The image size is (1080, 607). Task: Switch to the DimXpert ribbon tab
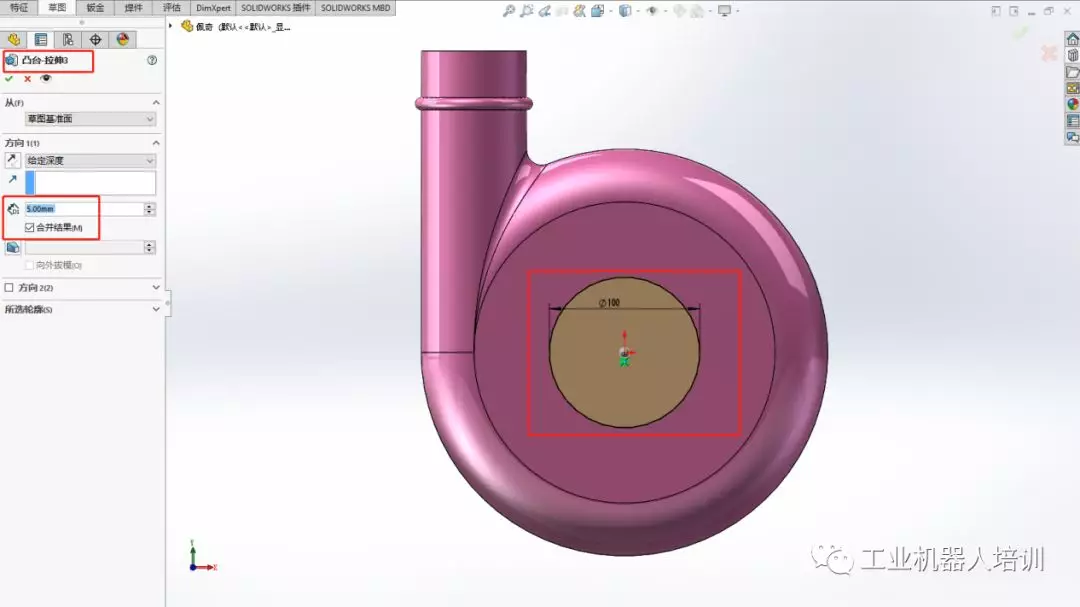click(213, 8)
